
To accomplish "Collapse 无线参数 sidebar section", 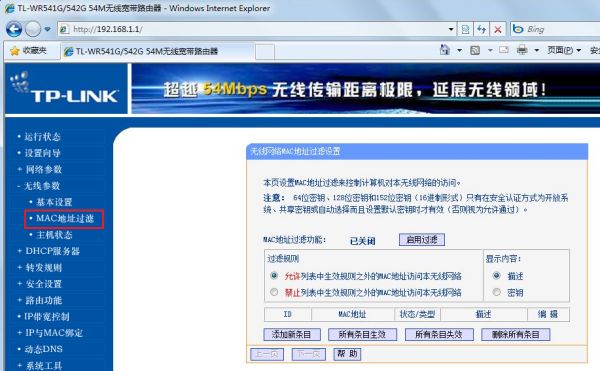I will click(42, 186).
